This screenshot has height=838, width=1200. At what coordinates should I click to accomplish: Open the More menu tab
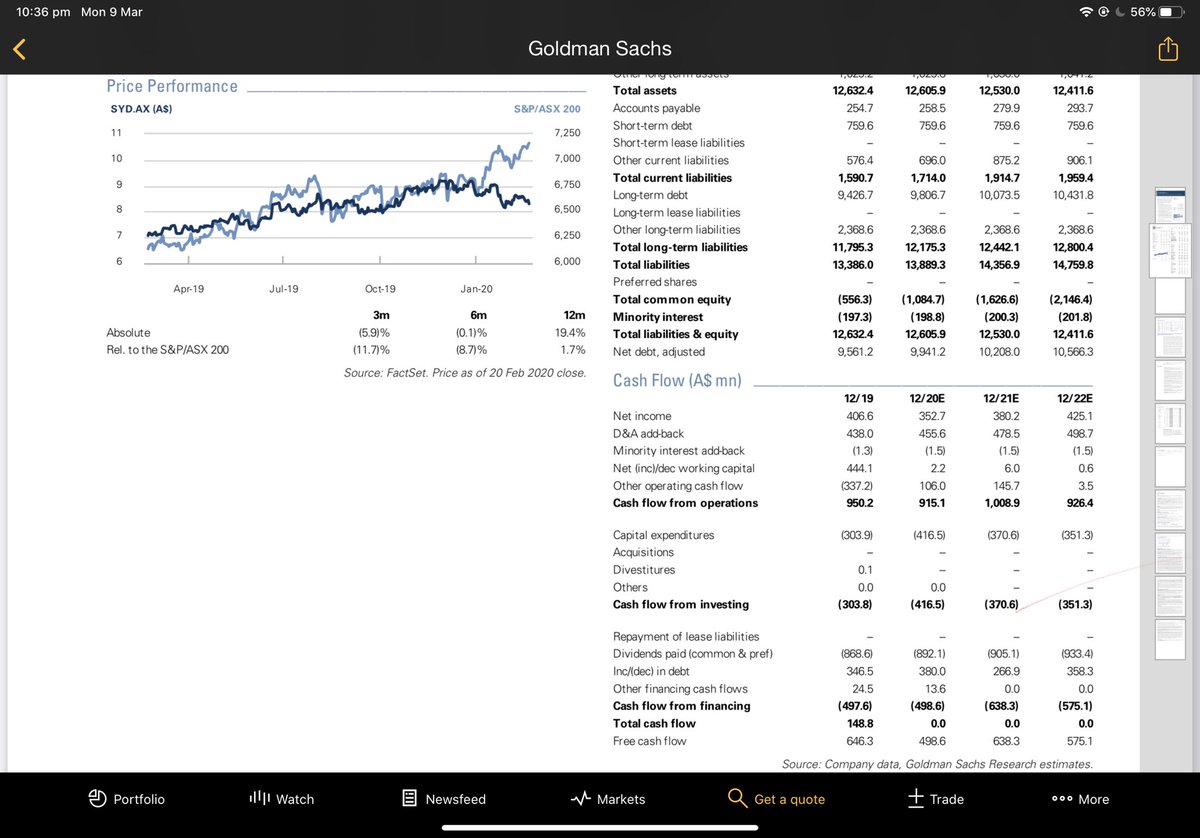[1081, 799]
